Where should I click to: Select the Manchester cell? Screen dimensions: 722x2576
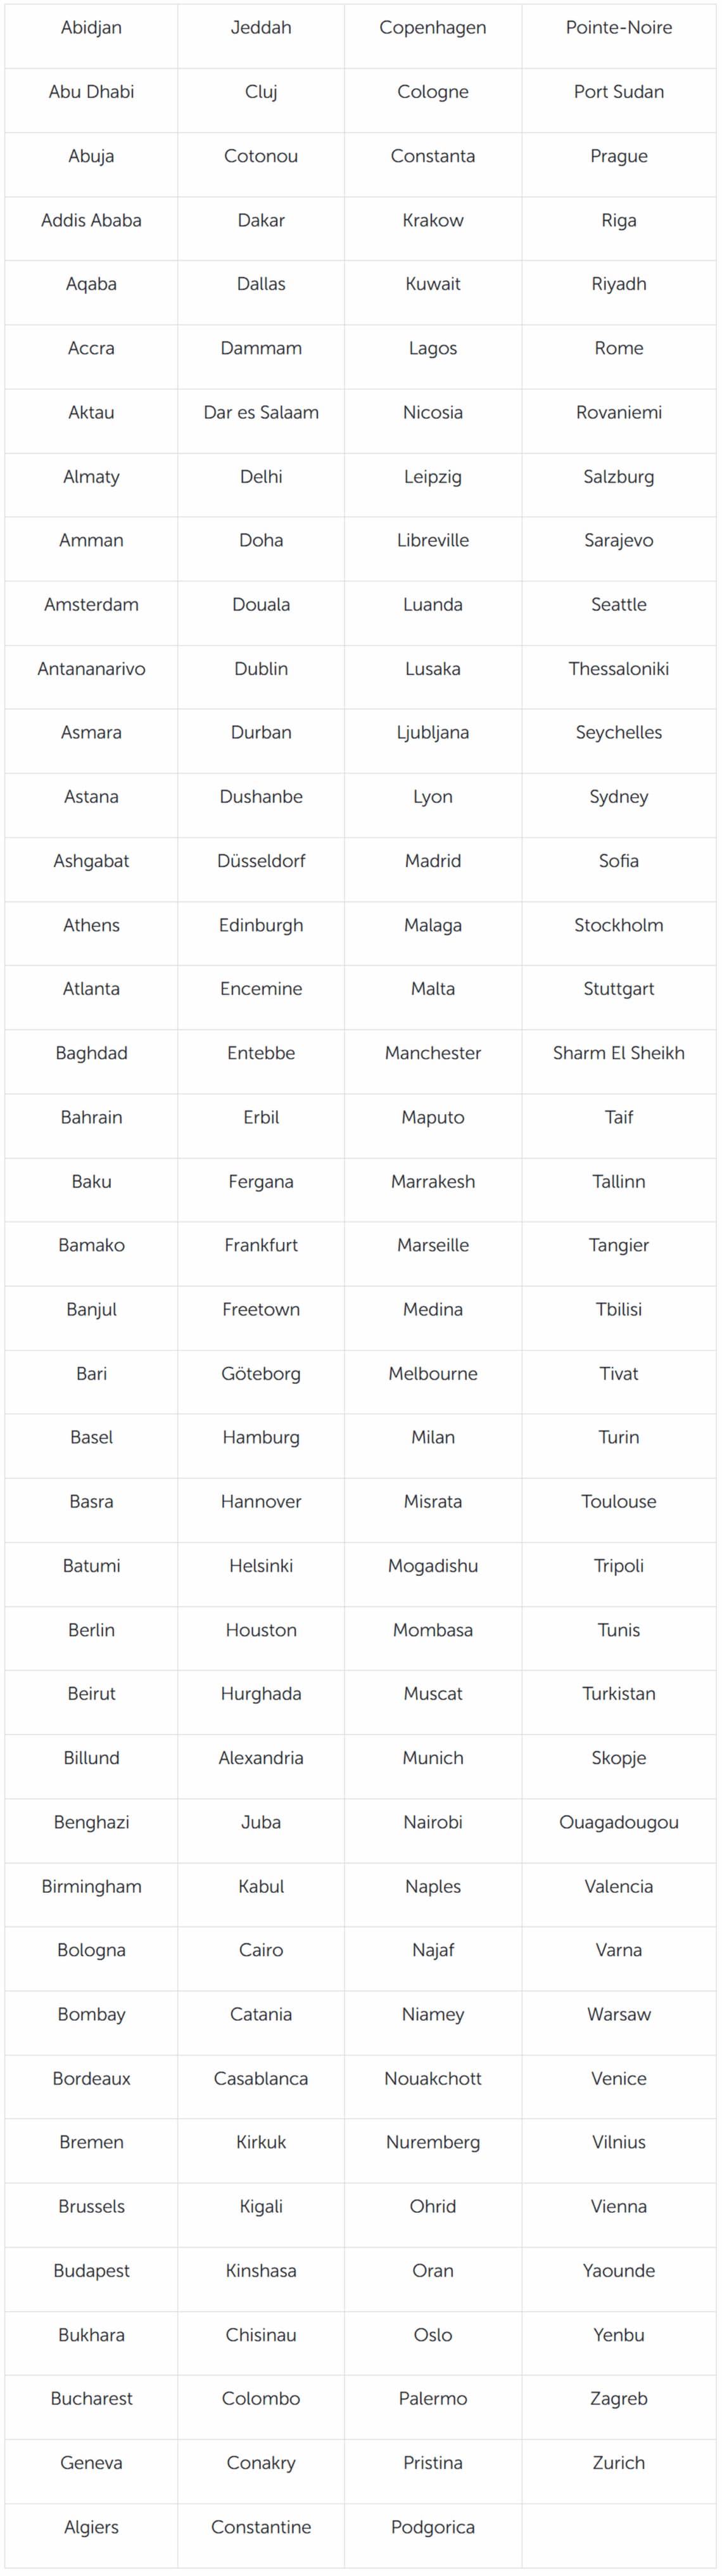tap(432, 1052)
